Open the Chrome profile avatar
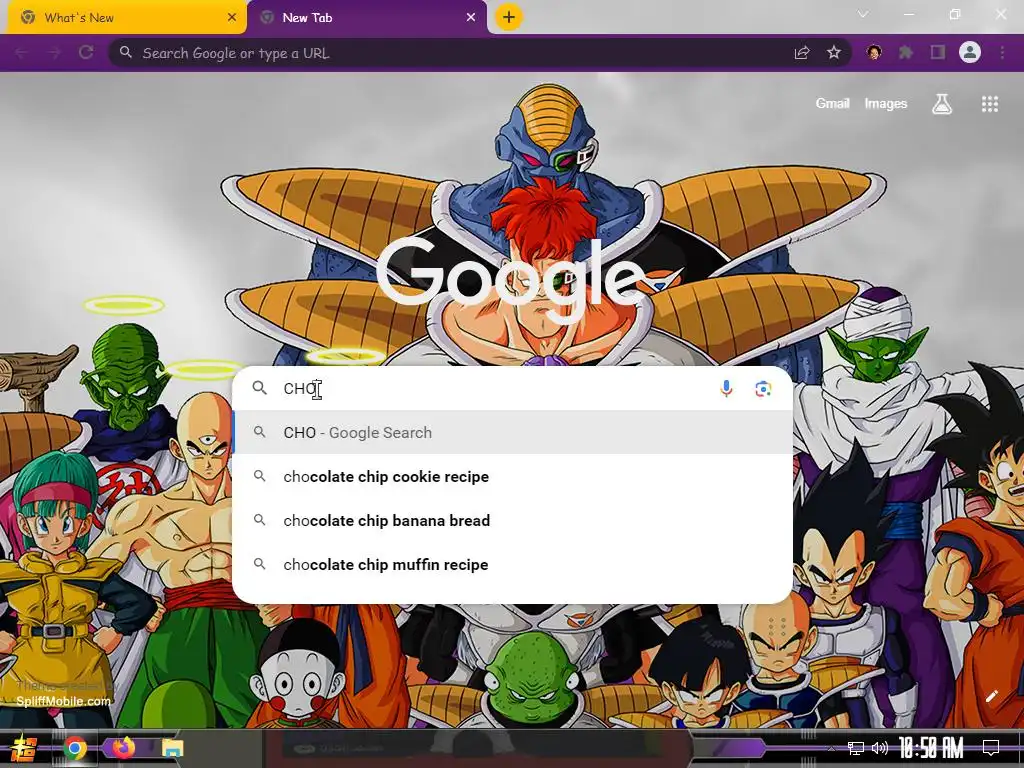 [970, 52]
